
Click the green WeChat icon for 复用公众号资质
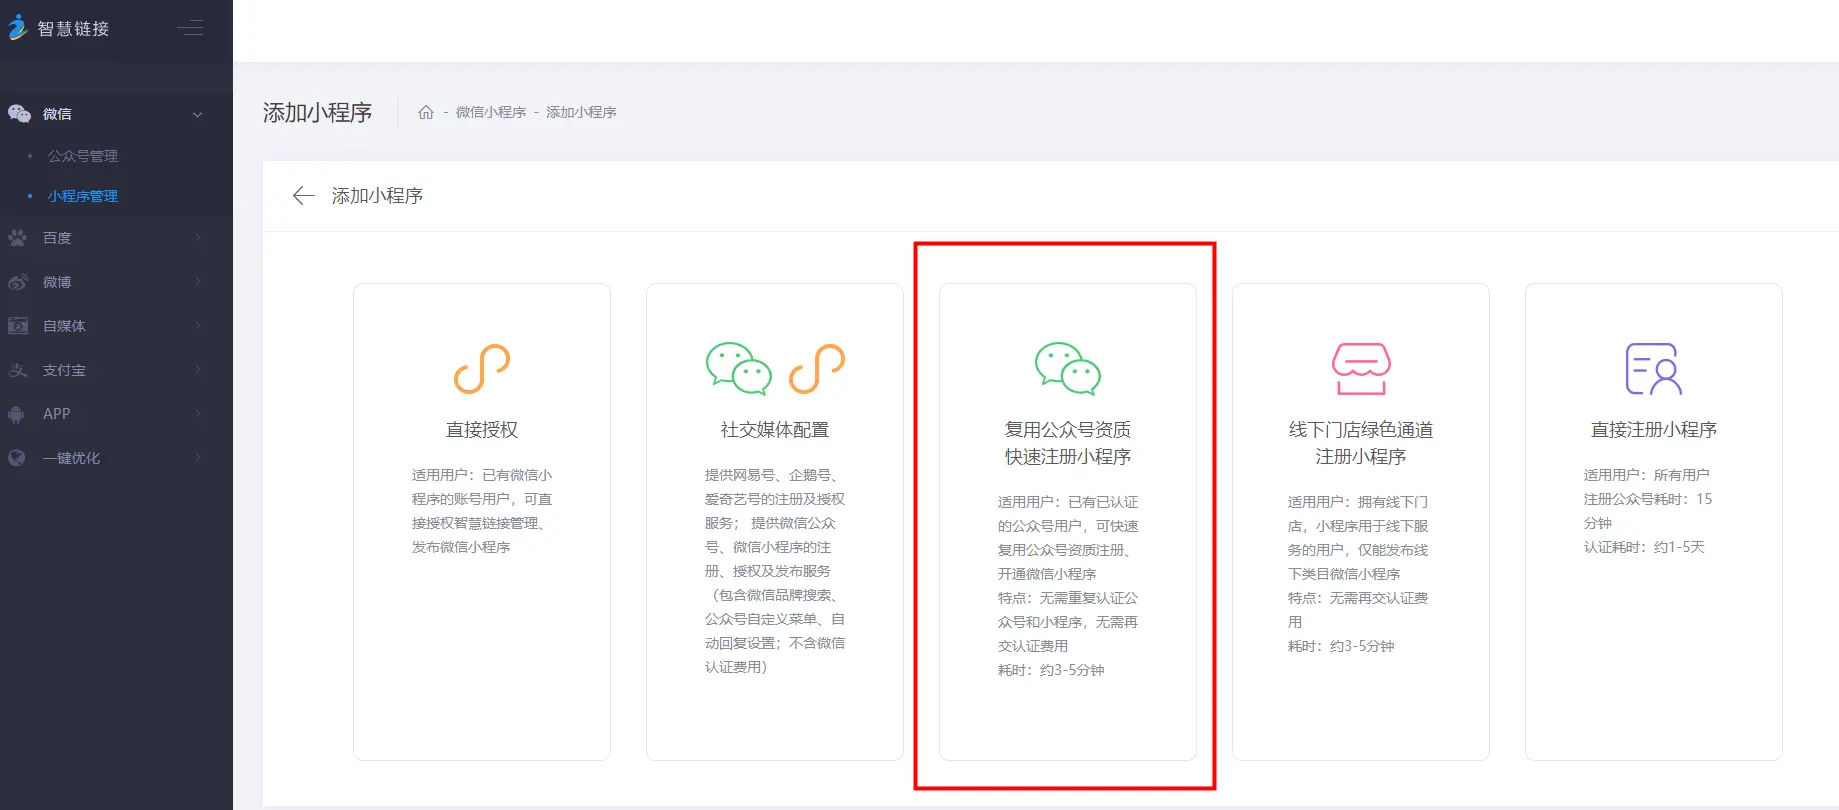[x=1067, y=368]
